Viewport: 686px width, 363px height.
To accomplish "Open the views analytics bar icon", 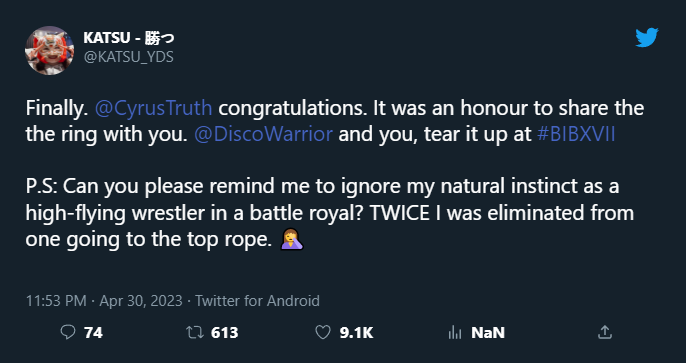I will (x=455, y=333).
